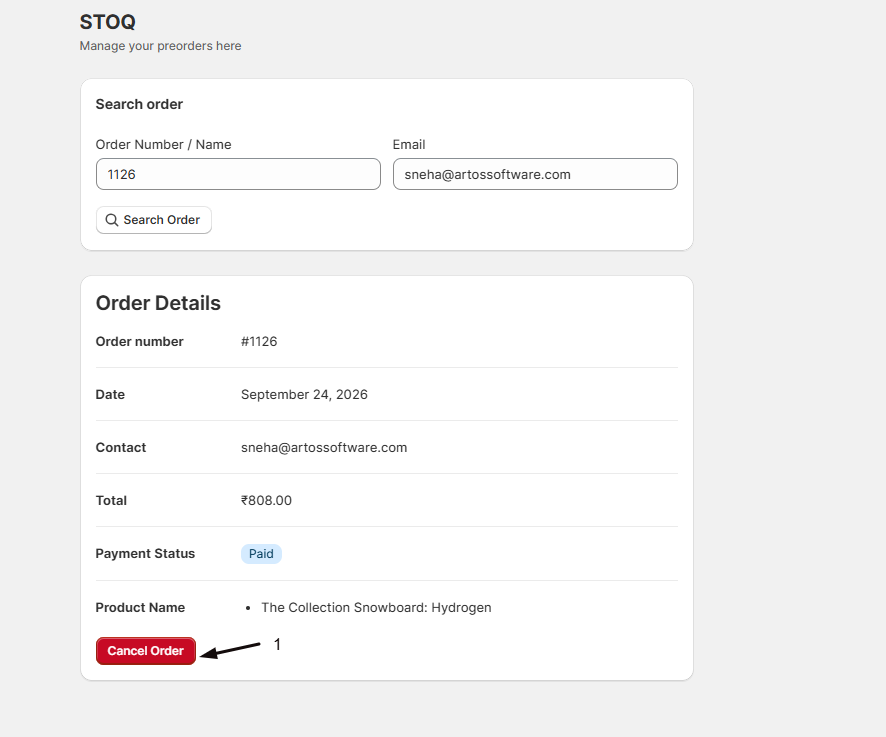Click the 'Email' field label

[409, 145]
